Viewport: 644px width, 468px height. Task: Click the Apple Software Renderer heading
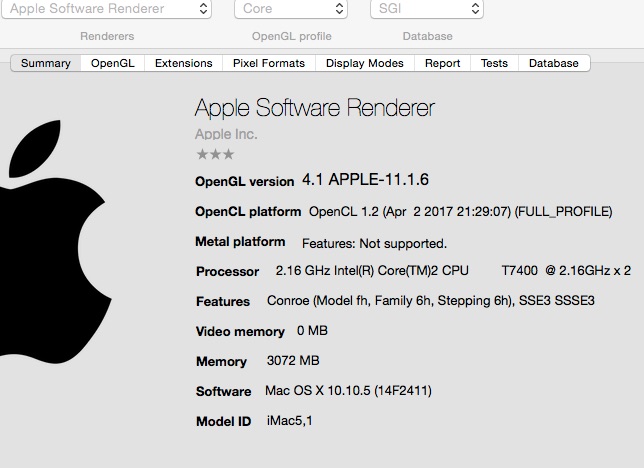click(x=315, y=108)
